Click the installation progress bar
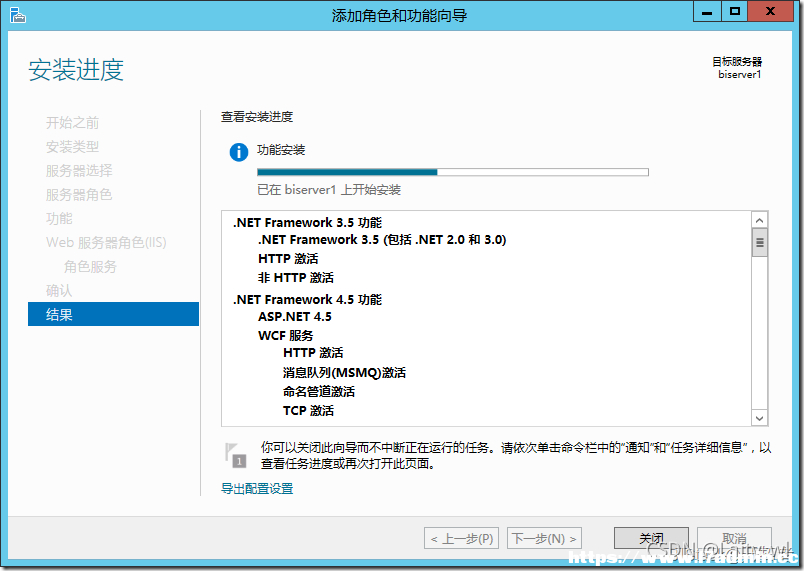This screenshot has height=571, width=804. 453,172
